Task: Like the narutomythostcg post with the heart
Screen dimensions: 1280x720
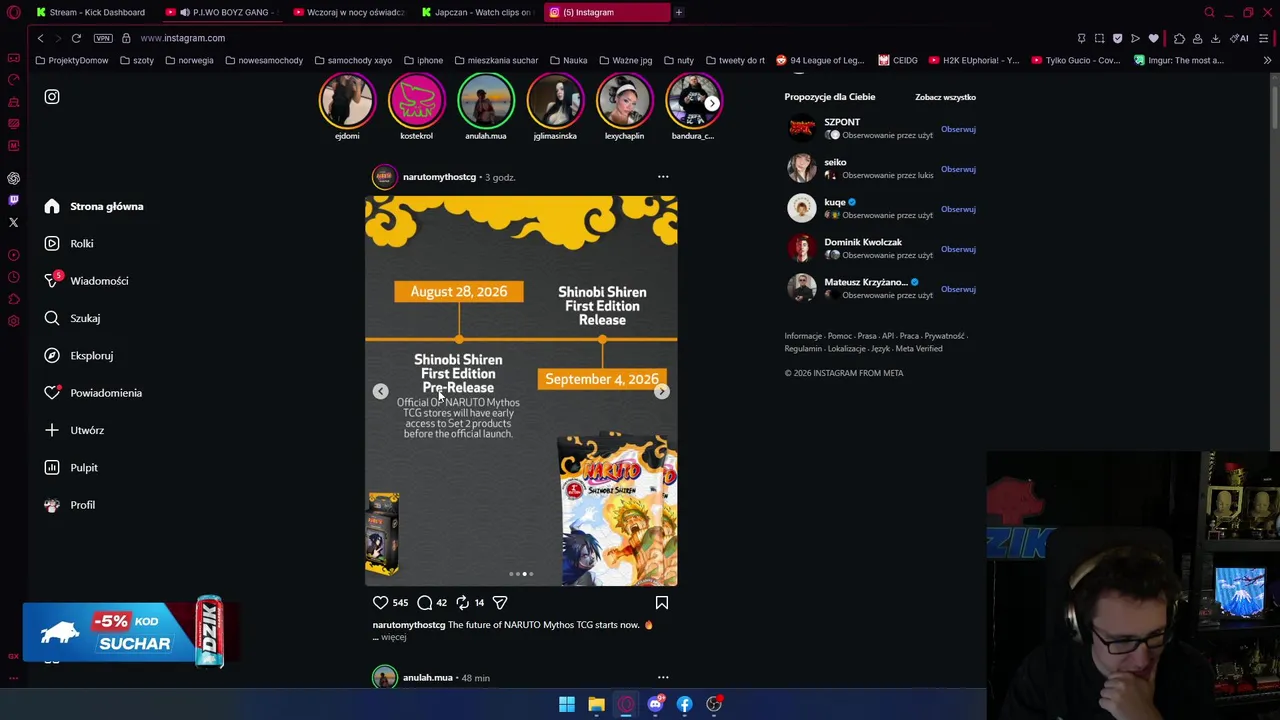Action: [x=380, y=603]
